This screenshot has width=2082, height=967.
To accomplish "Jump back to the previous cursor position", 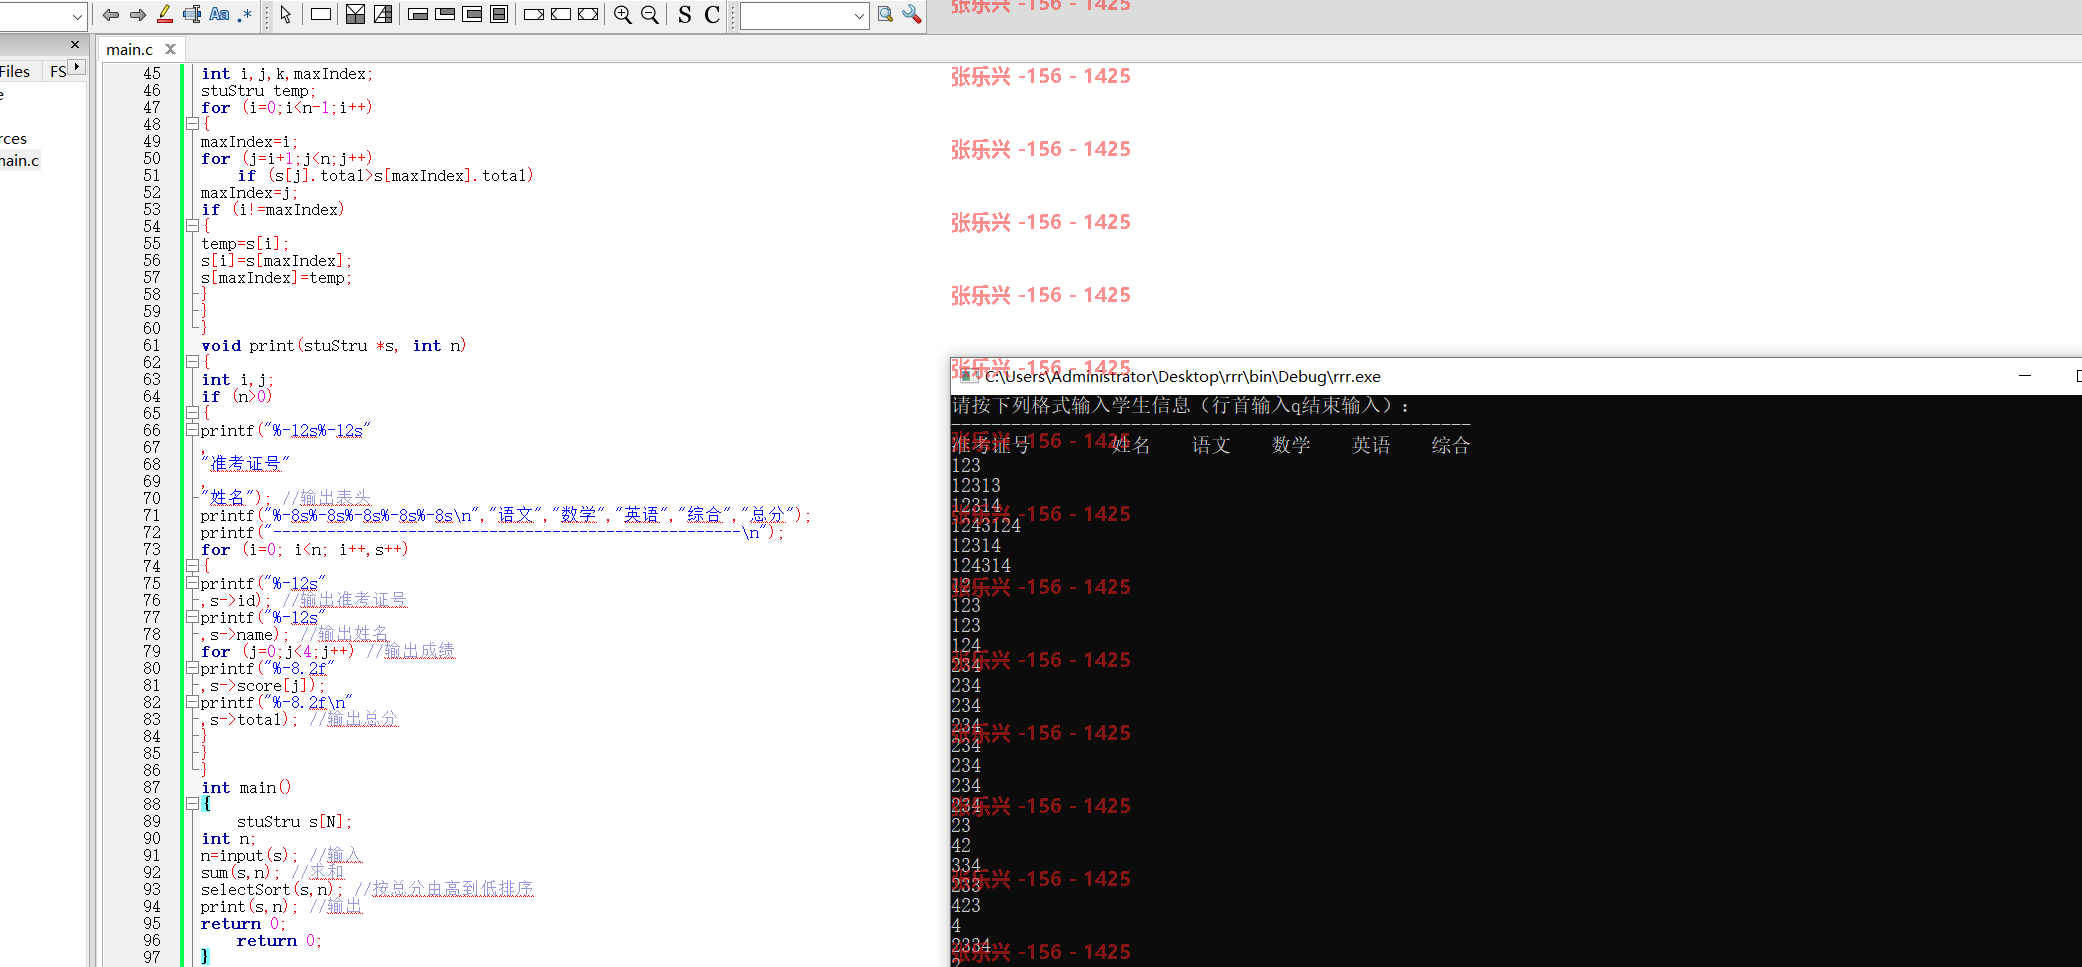I will click(x=111, y=15).
